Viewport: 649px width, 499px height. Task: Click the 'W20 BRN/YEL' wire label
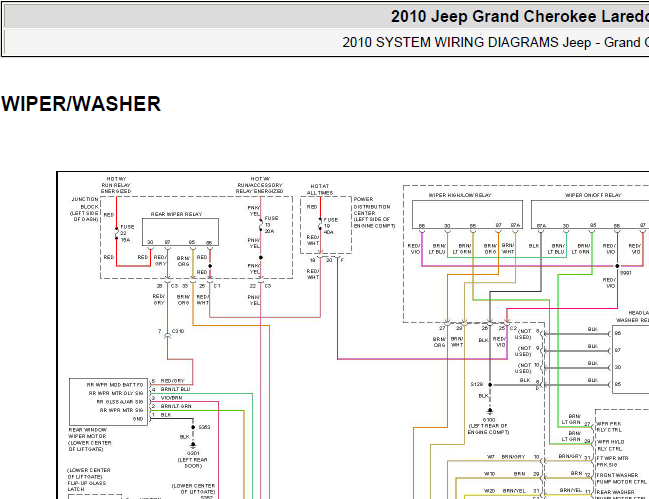pos(505,491)
